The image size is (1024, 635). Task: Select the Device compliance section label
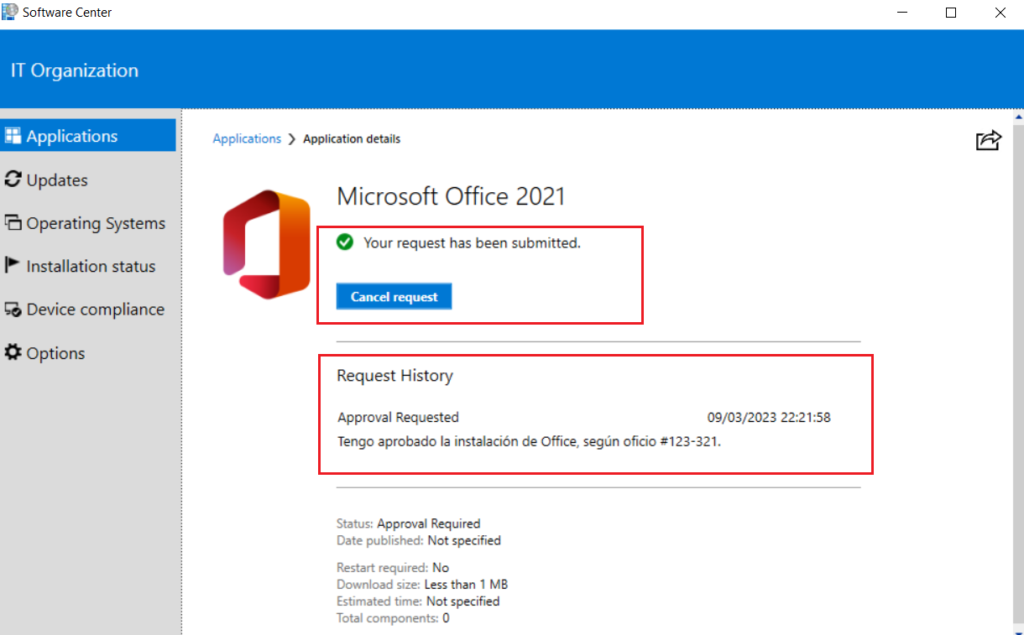tap(95, 309)
